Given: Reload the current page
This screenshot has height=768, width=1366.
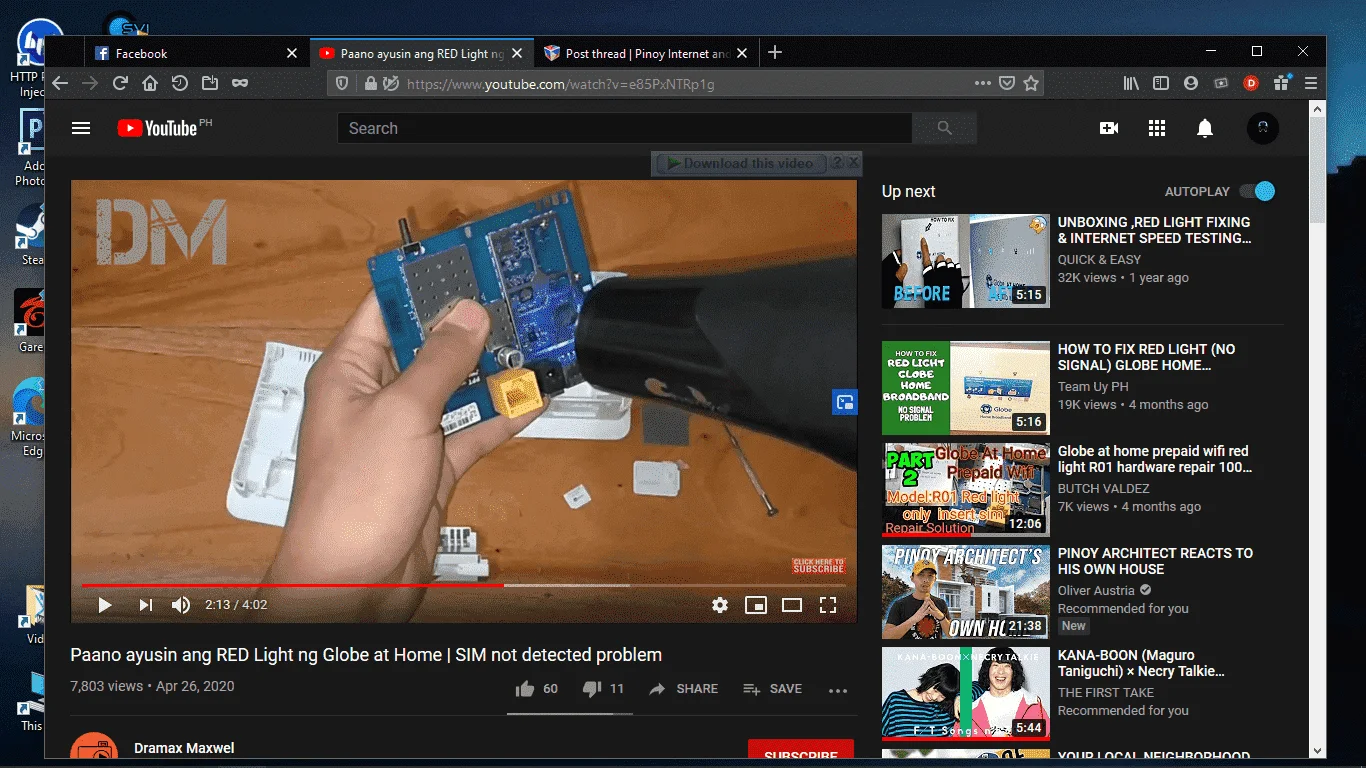Looking at the screenshot, I should pos(120,84).
